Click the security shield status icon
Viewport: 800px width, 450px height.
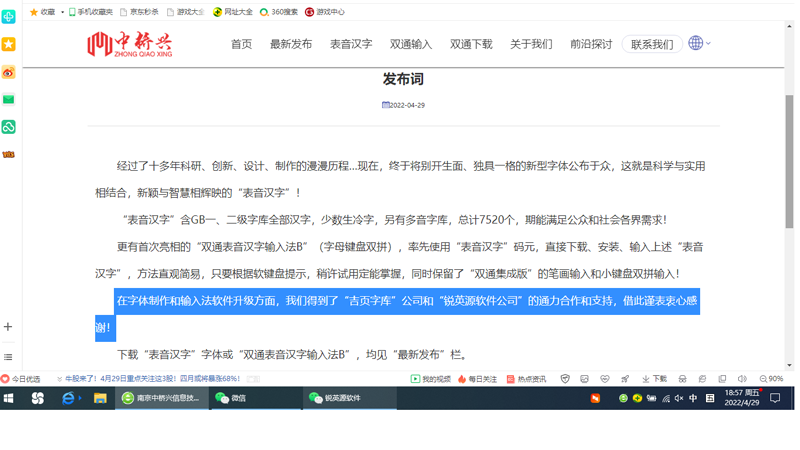click(x=565, y=379)
